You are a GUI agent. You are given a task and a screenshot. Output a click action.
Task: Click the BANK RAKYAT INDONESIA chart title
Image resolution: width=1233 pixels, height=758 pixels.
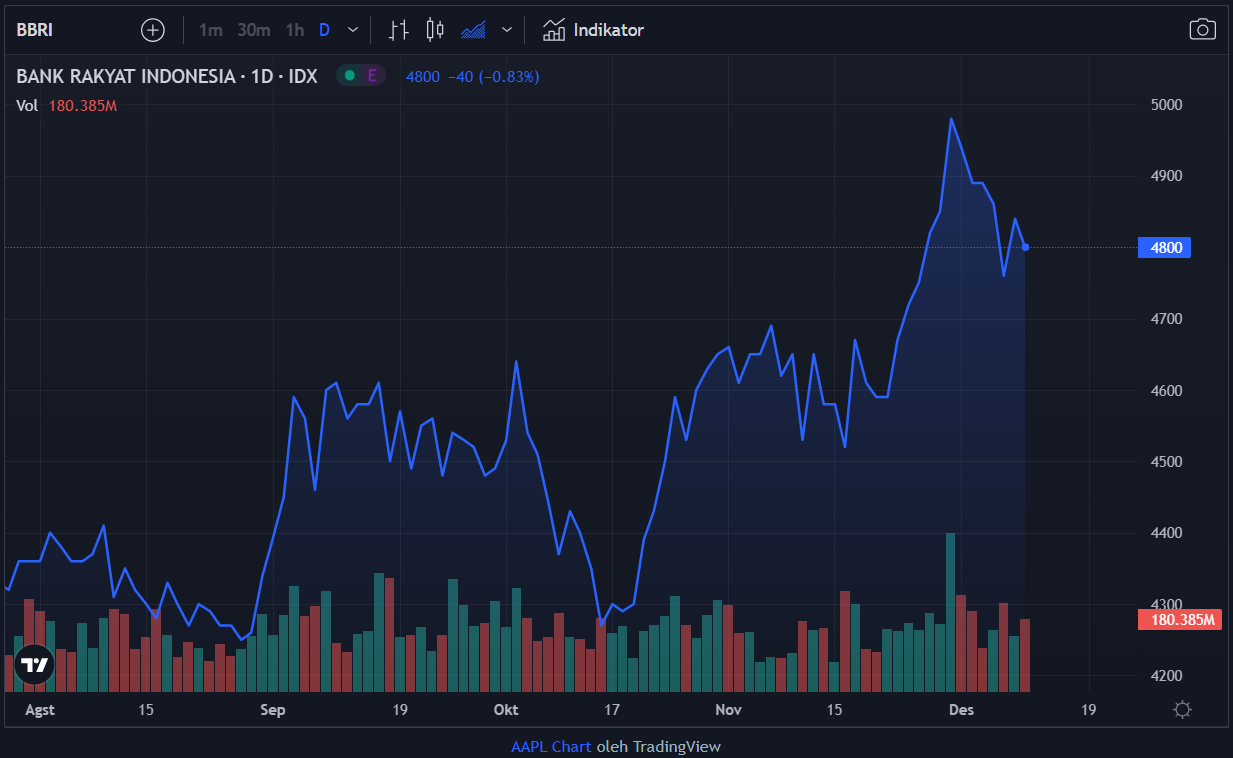167,76
